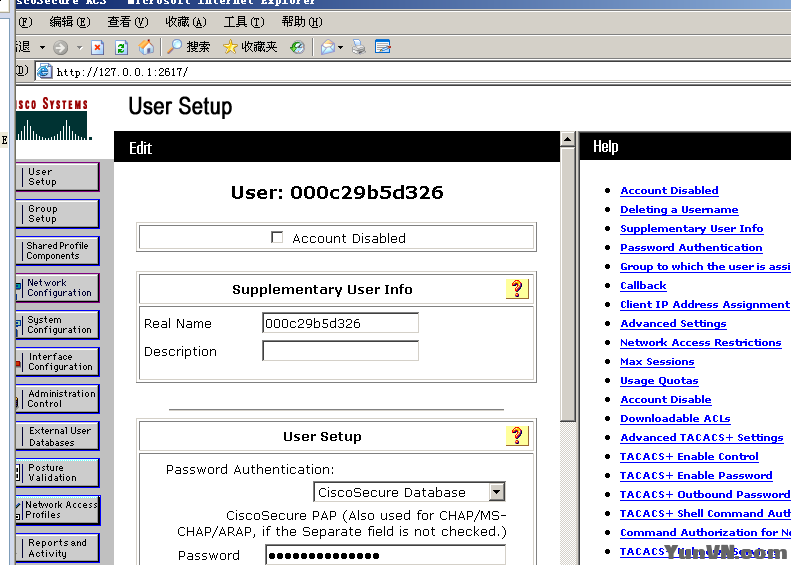This screenshot has height=565, width=791.
Task: Open Shared Profile Components
Action: [58, 251]
